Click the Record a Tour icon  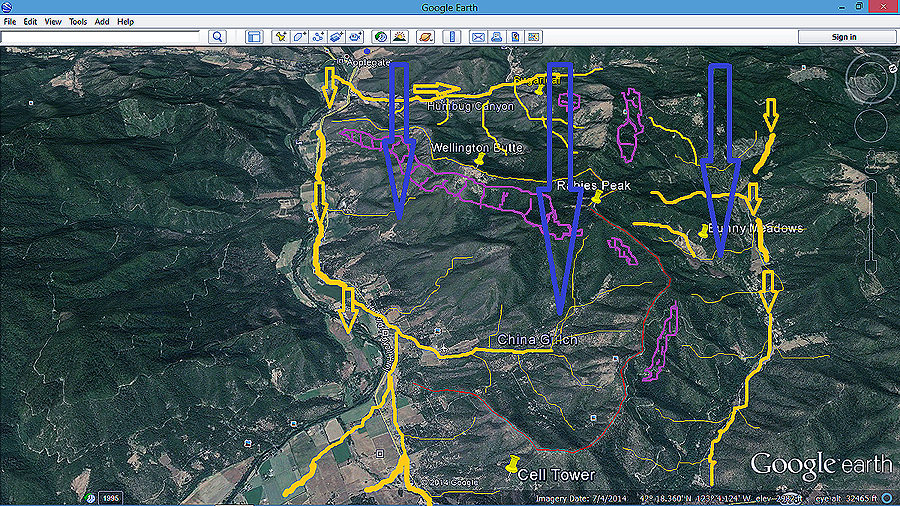coord(355,37)
